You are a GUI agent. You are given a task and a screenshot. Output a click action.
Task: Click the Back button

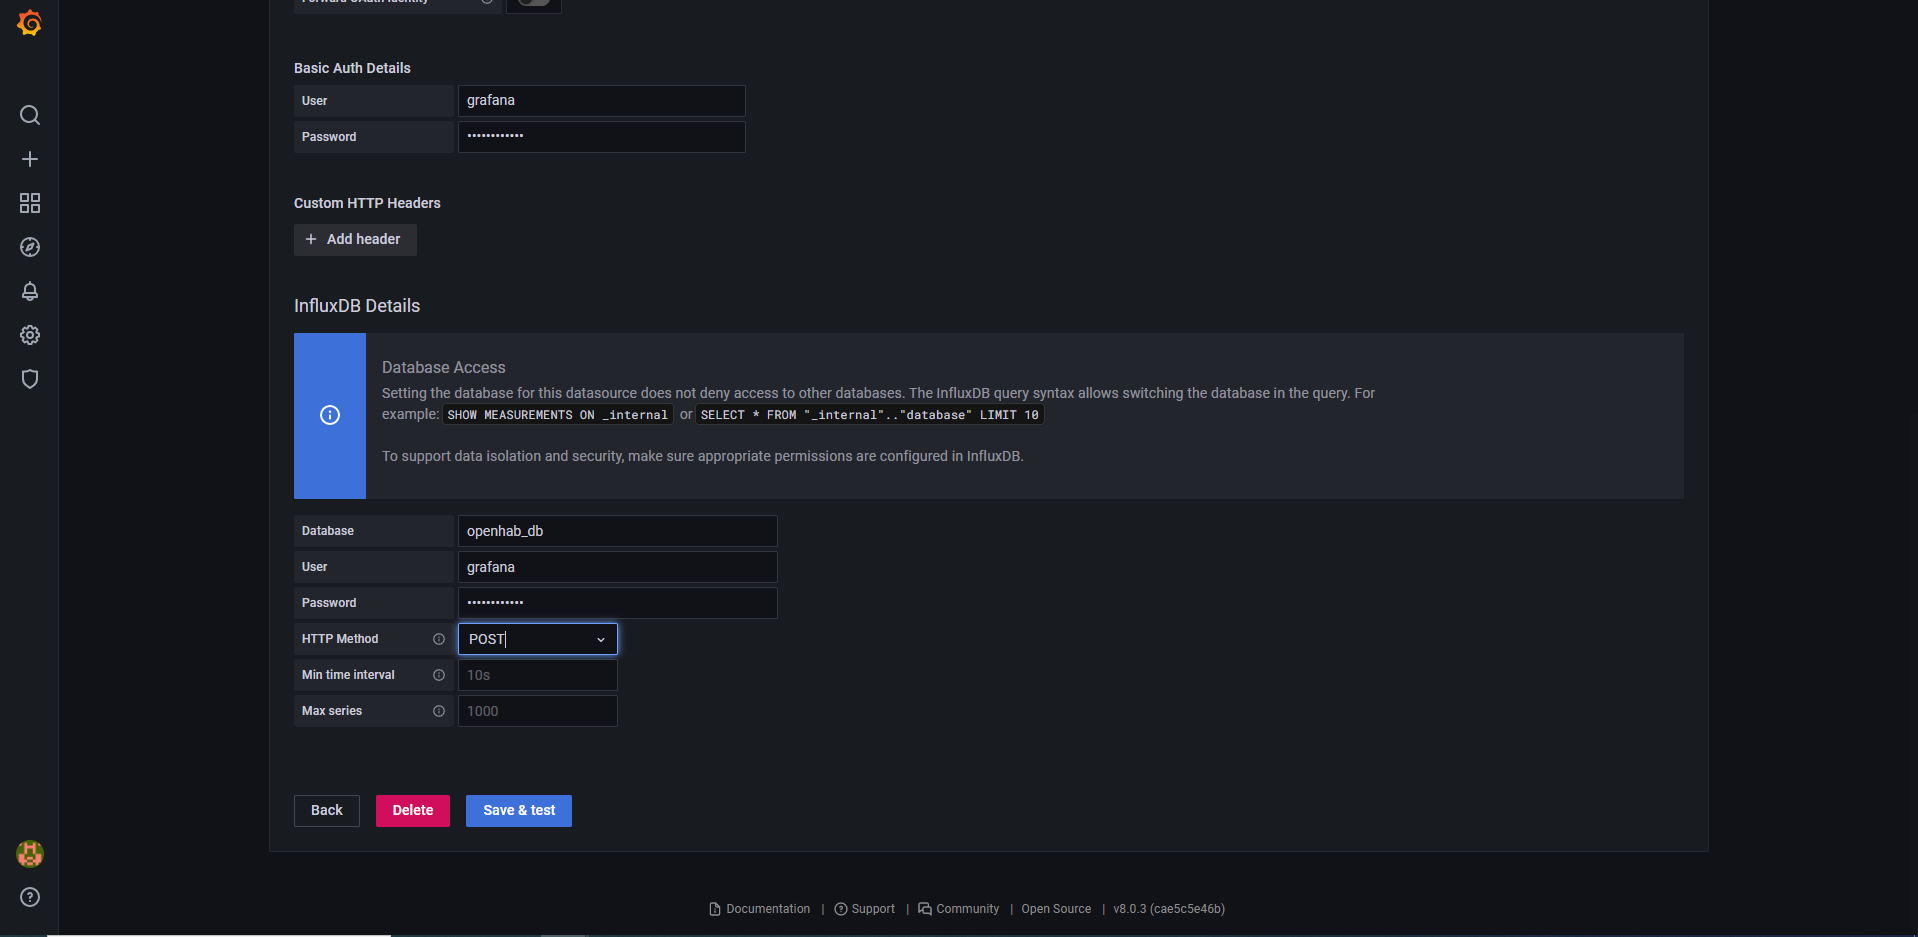327,811
